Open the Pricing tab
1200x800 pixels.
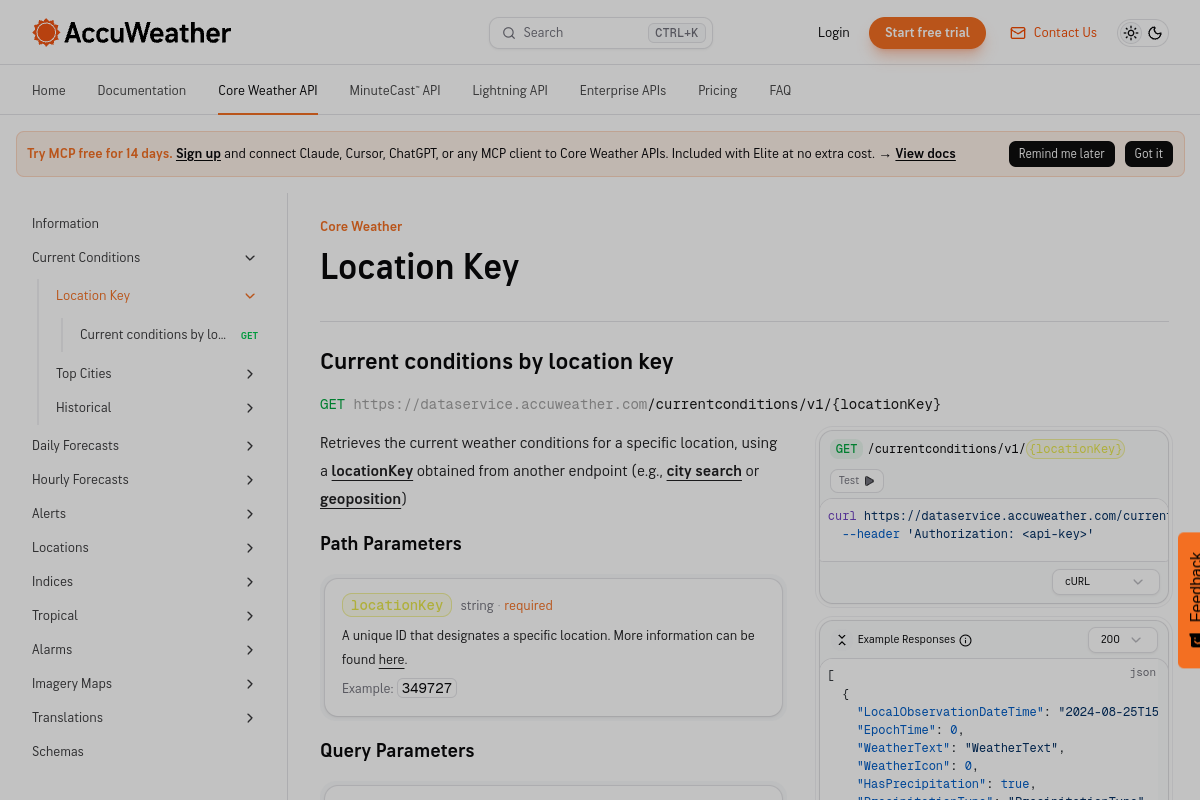click(x=717, y=90)
